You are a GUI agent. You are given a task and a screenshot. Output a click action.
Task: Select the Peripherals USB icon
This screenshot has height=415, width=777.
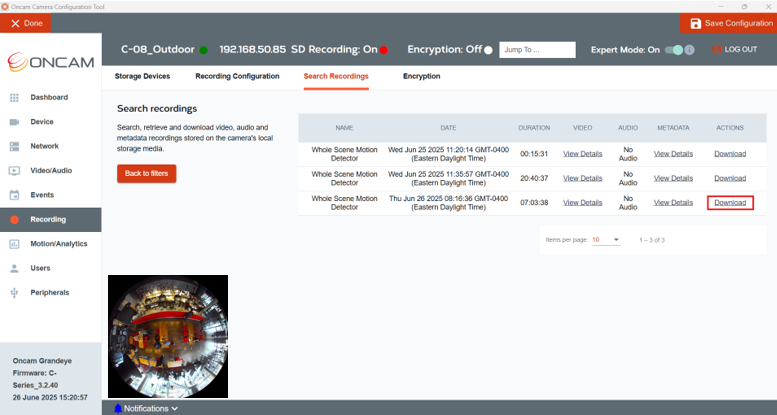click(x=14, y=293)
